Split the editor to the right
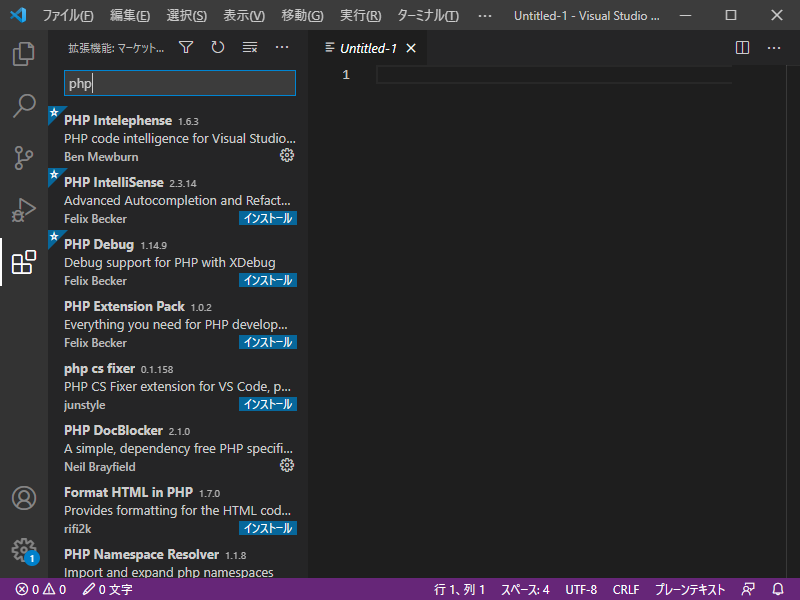Screen dimensions: 800x600 point(742,48)
